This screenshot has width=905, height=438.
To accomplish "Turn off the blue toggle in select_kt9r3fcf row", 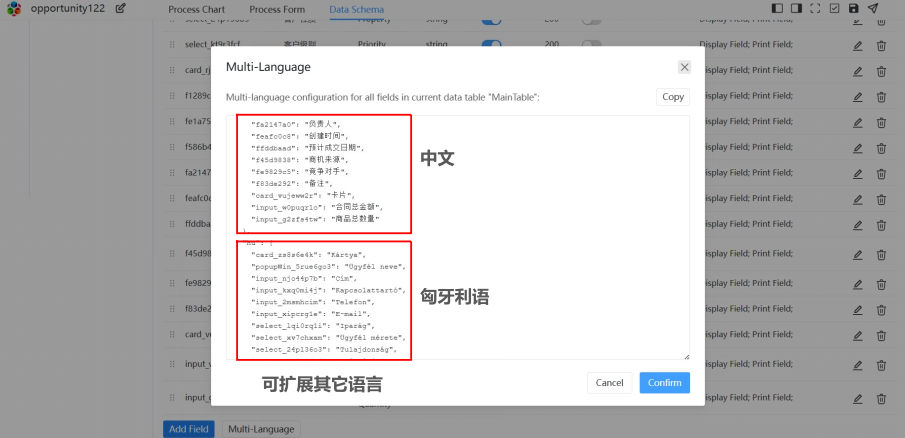I will 491,45.
